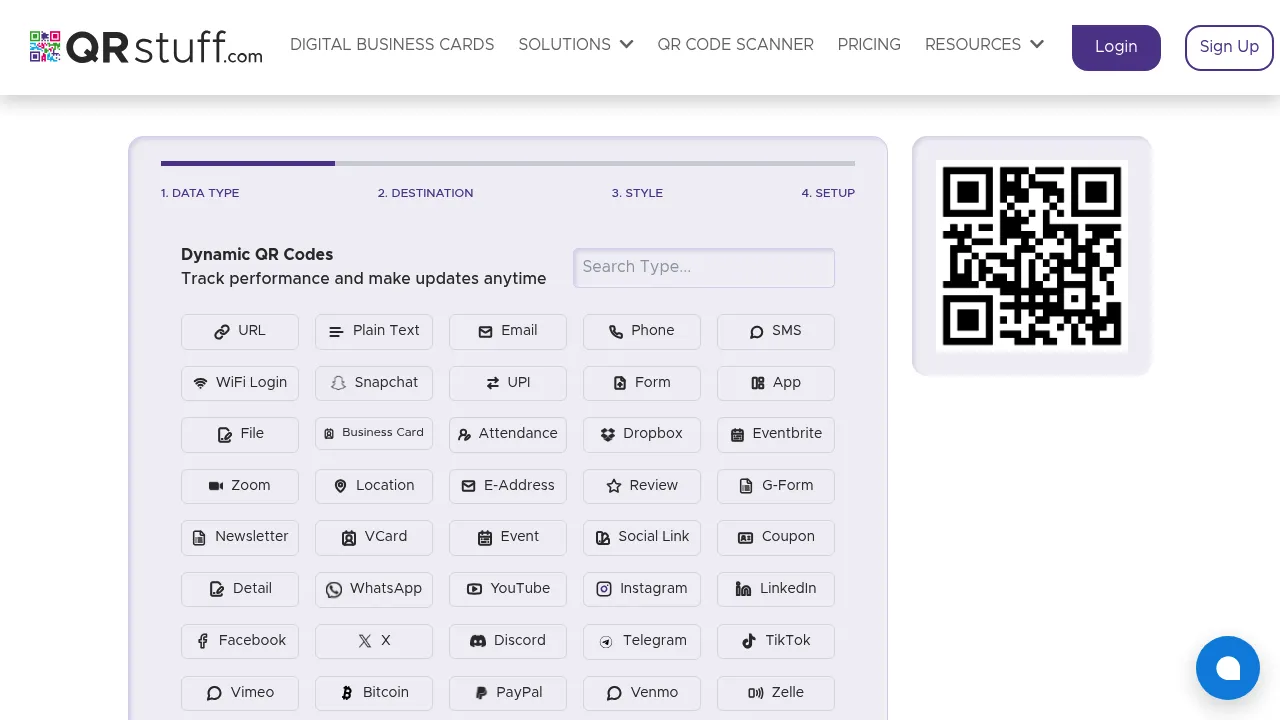1280x720 pixels.
Task: Click the Login button
Action: (1116, 47)
